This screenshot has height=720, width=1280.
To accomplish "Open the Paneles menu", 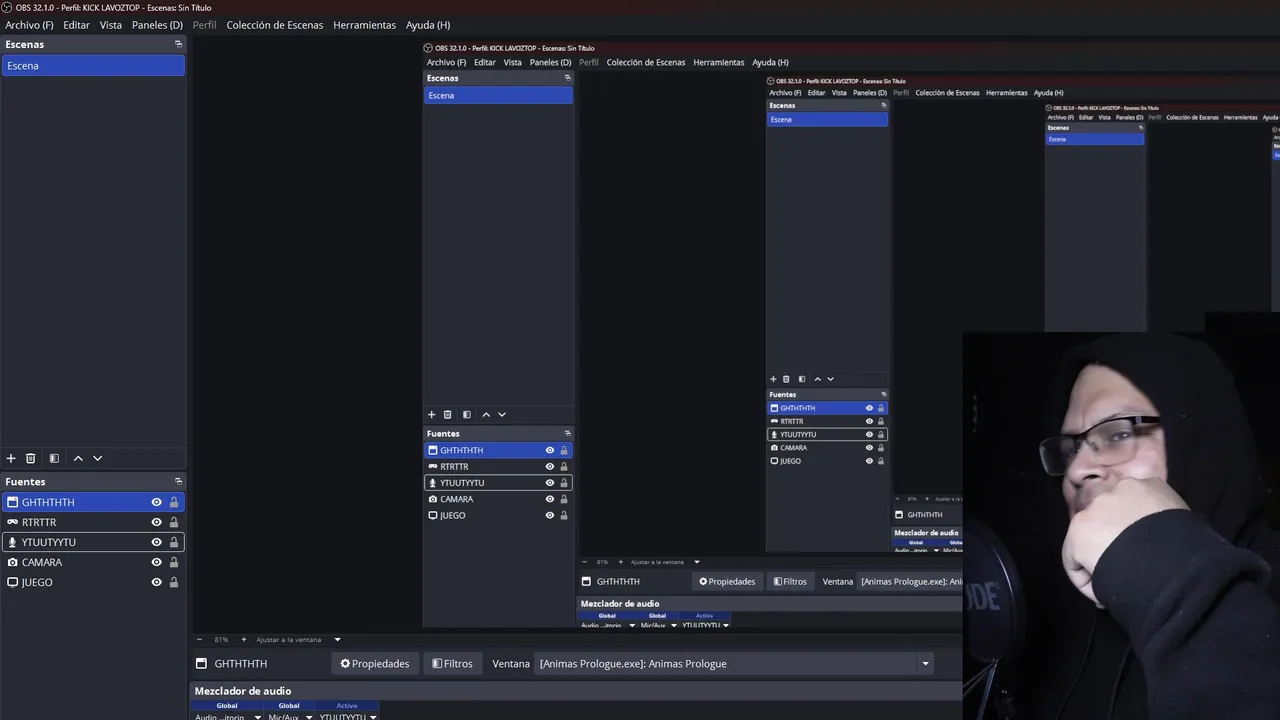I will click(x=157, y=25).
